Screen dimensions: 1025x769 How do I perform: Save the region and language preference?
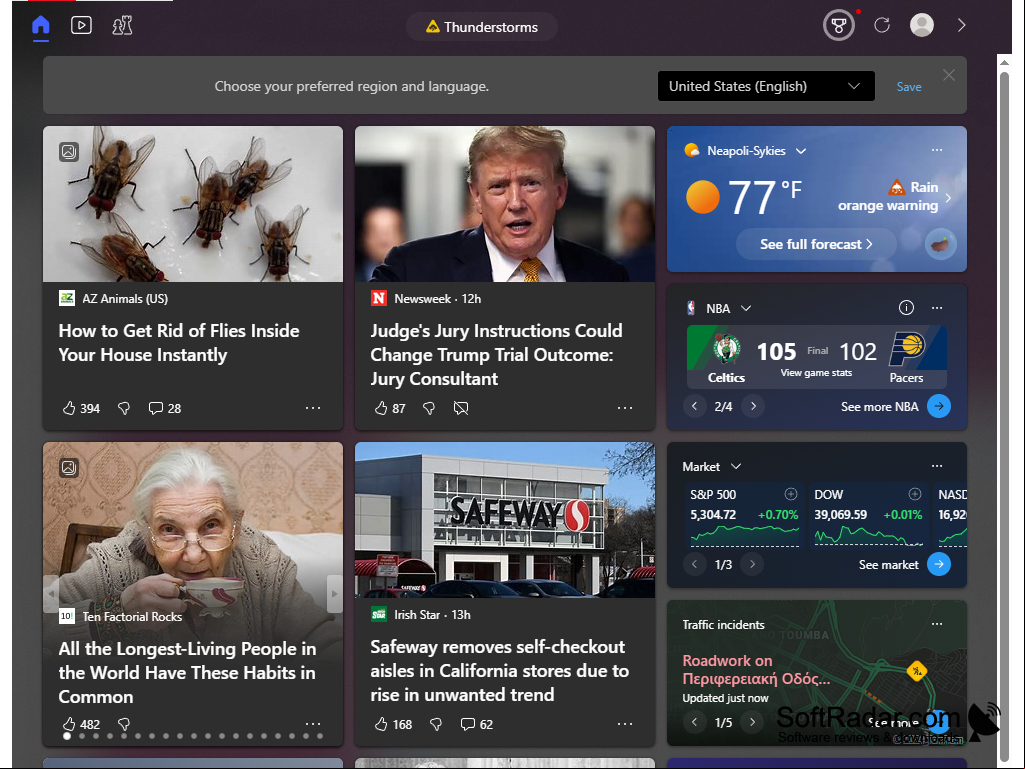[x=909, y=87]
